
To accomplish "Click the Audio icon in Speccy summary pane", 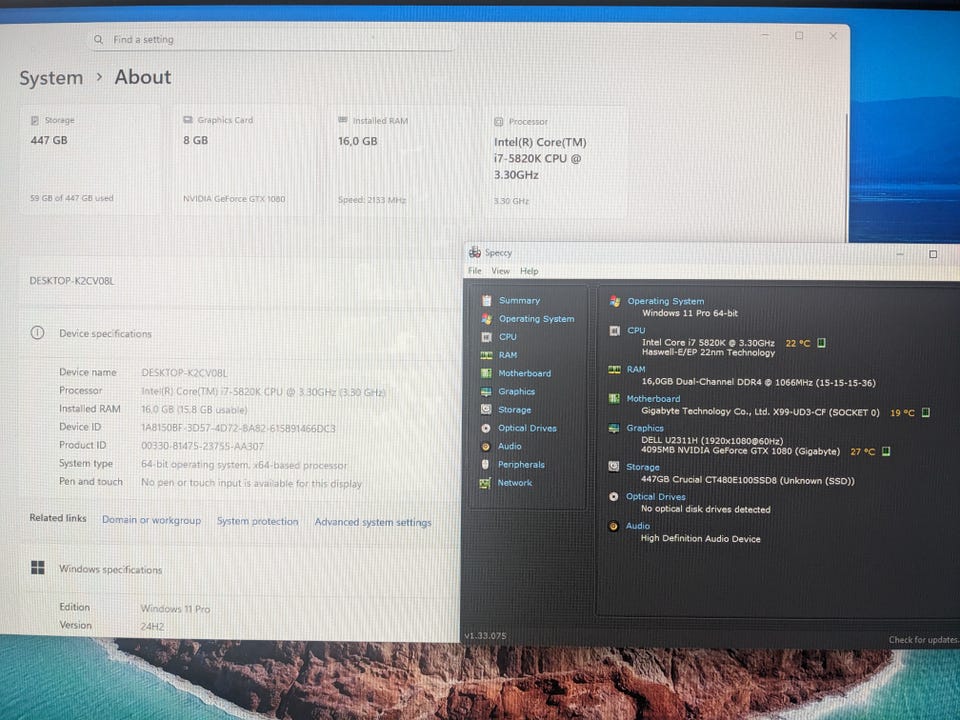I will point(613,526).
